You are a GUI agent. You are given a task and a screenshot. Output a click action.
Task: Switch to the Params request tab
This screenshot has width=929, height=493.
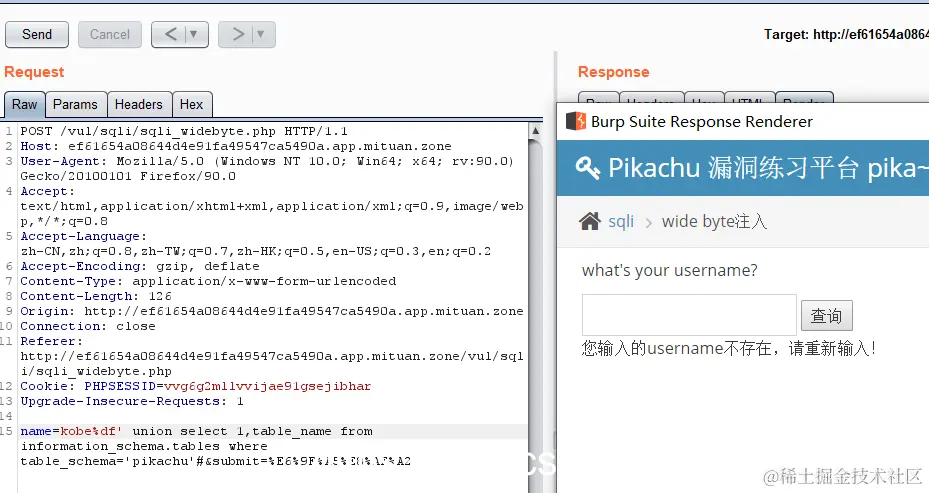pyautogui.click(x=75, y=104)
